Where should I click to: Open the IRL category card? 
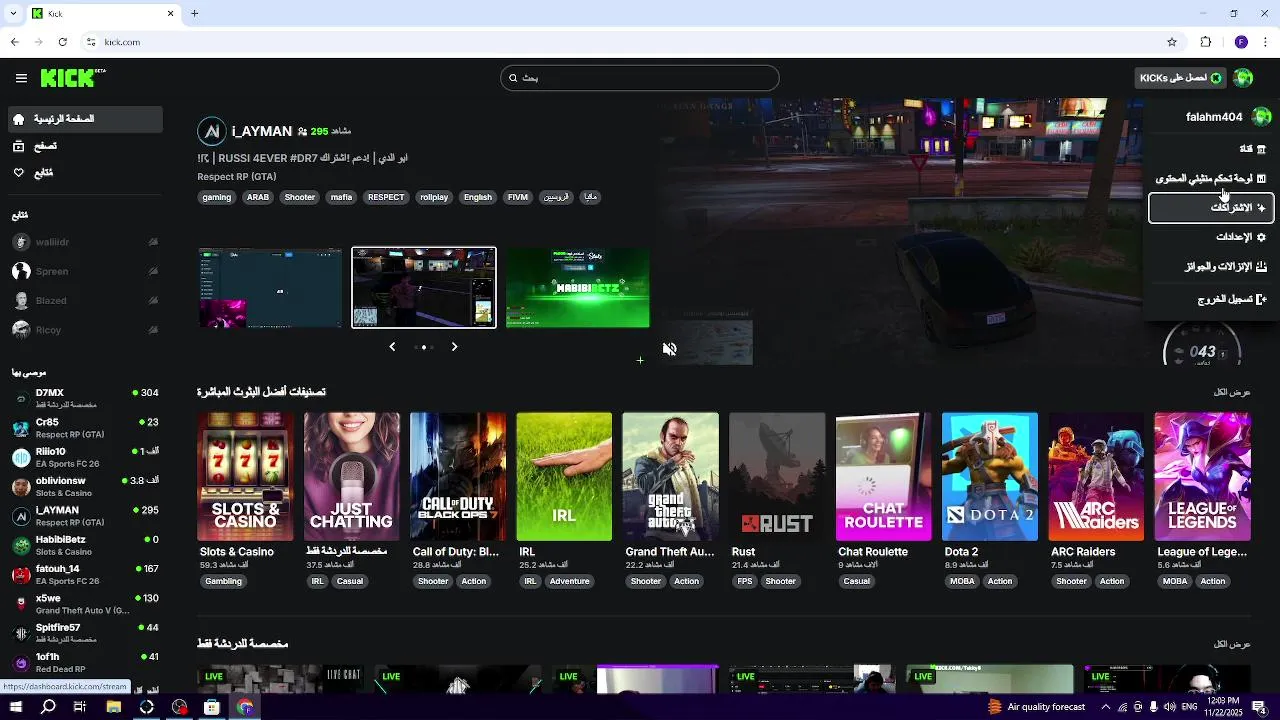(564, 477)
